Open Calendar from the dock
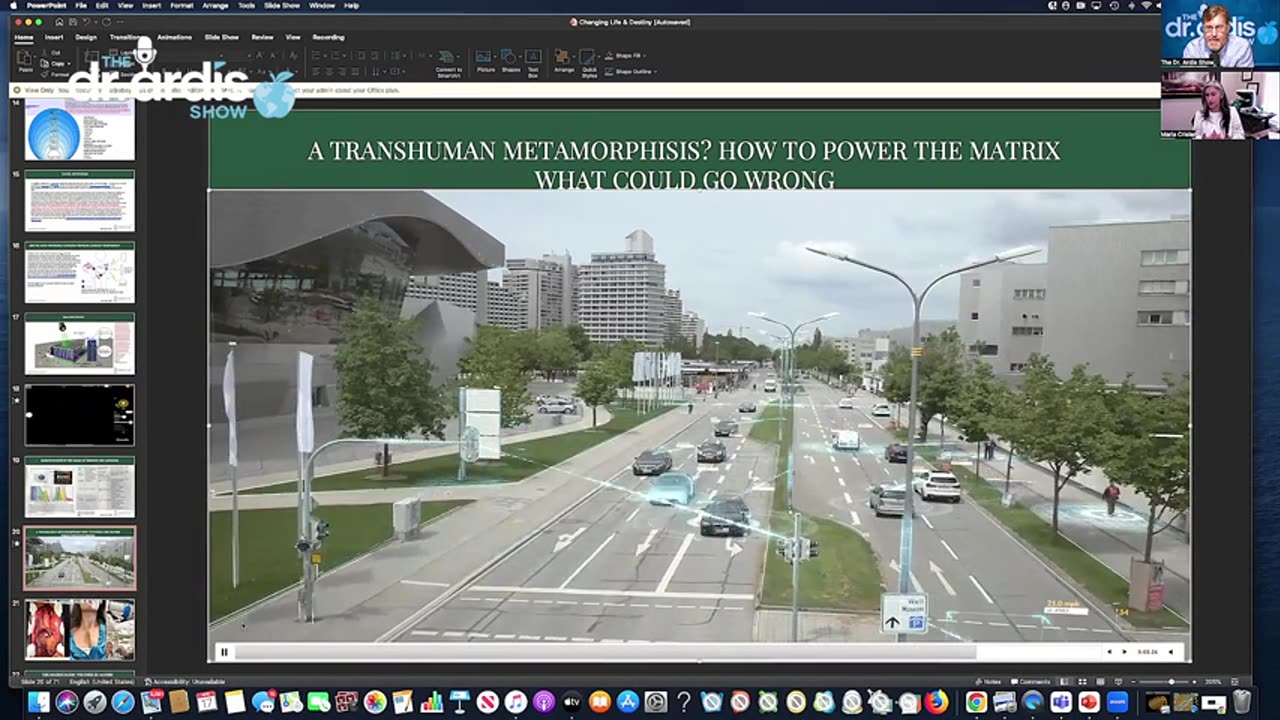Screen dimensions: 1280x720 [207, 702]
